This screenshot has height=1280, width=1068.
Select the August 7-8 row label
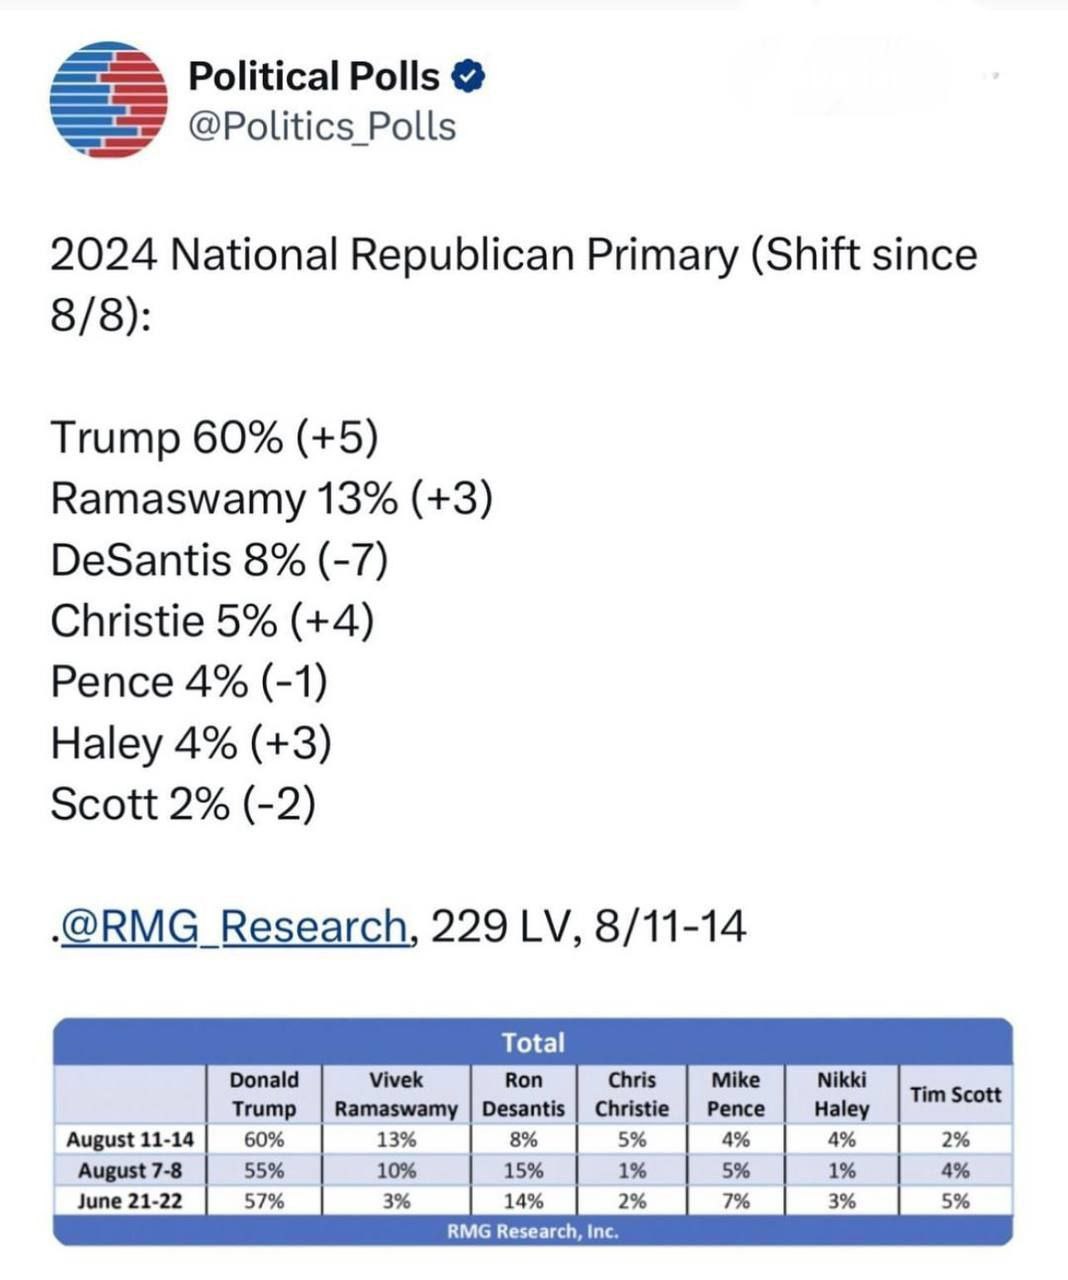click(130, 1170)
